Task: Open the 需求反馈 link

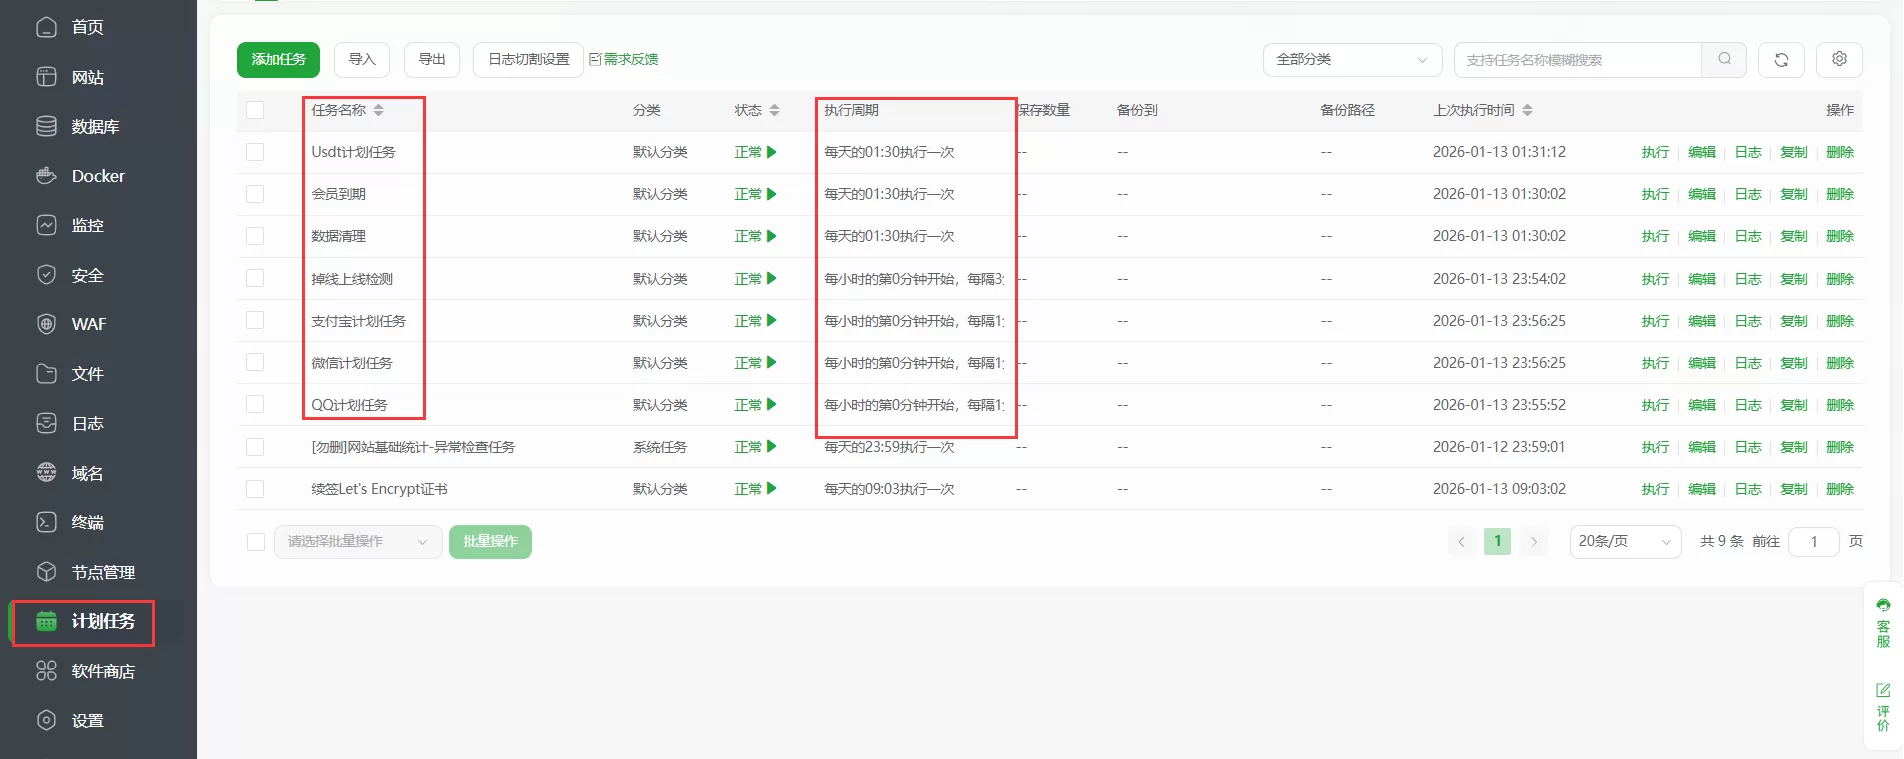Action: (x=624, y=59)
